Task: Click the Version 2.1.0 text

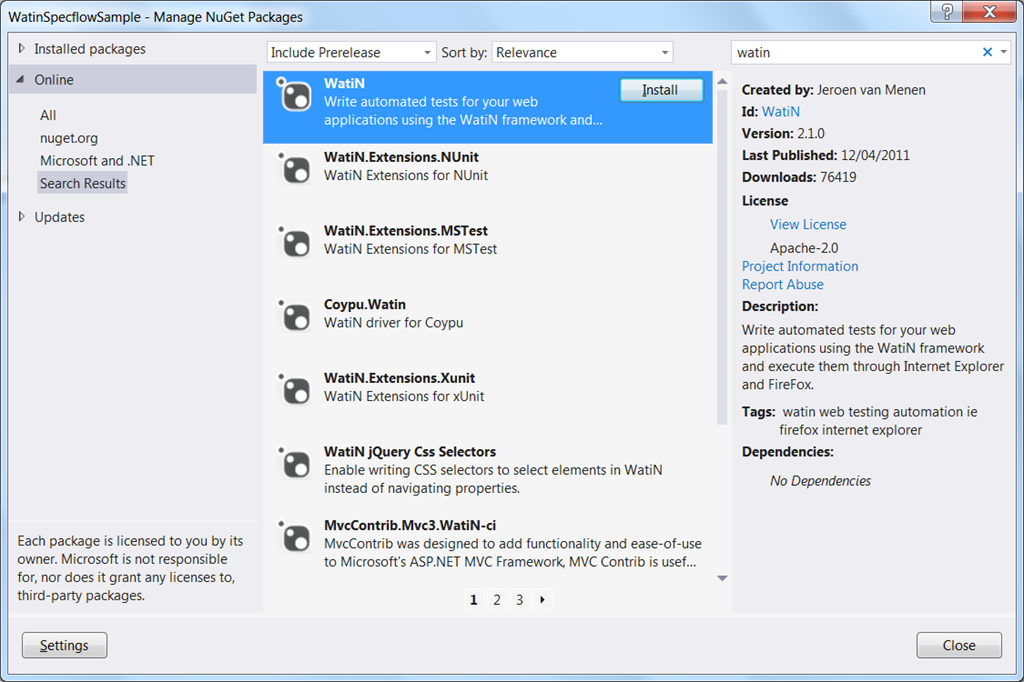Action: pyautogui.click(x=783, y=134)
